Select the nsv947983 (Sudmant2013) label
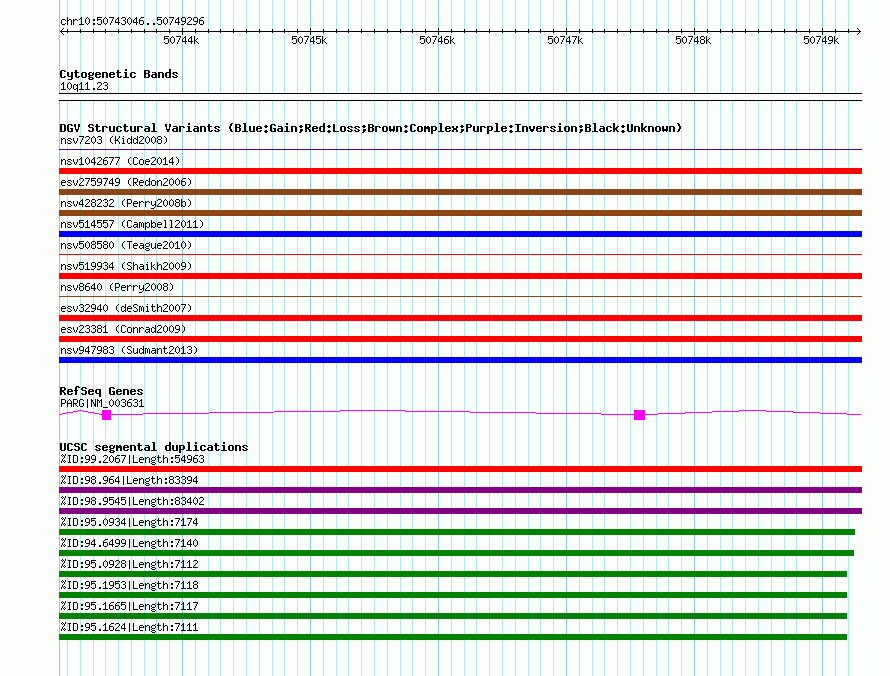This screenshot has width=890, height=676. click(x=129, y=350)
